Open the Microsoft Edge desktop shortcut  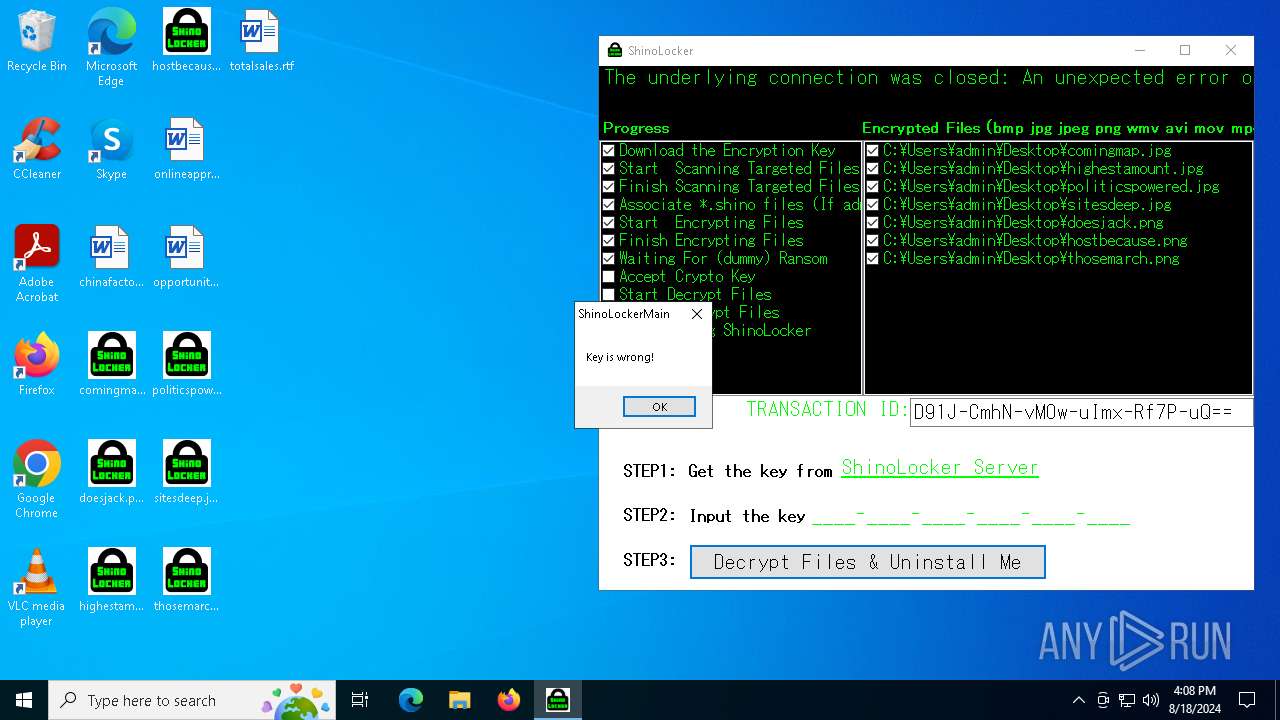click(x=111, y=47)
